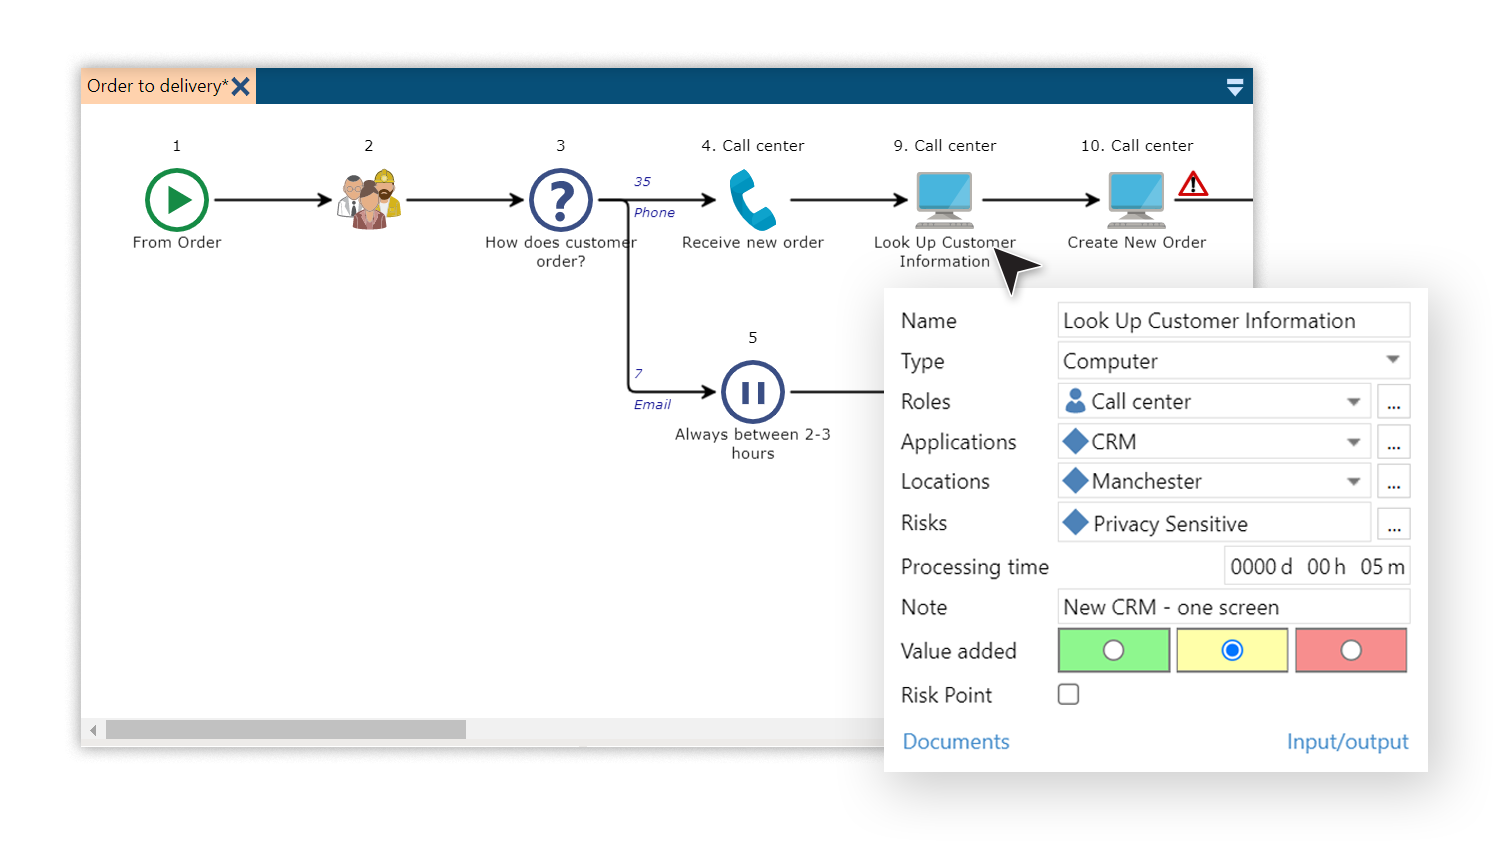1496x846 pixels.
Task: Open the Documents link
Action: click(x=955, y=741)
